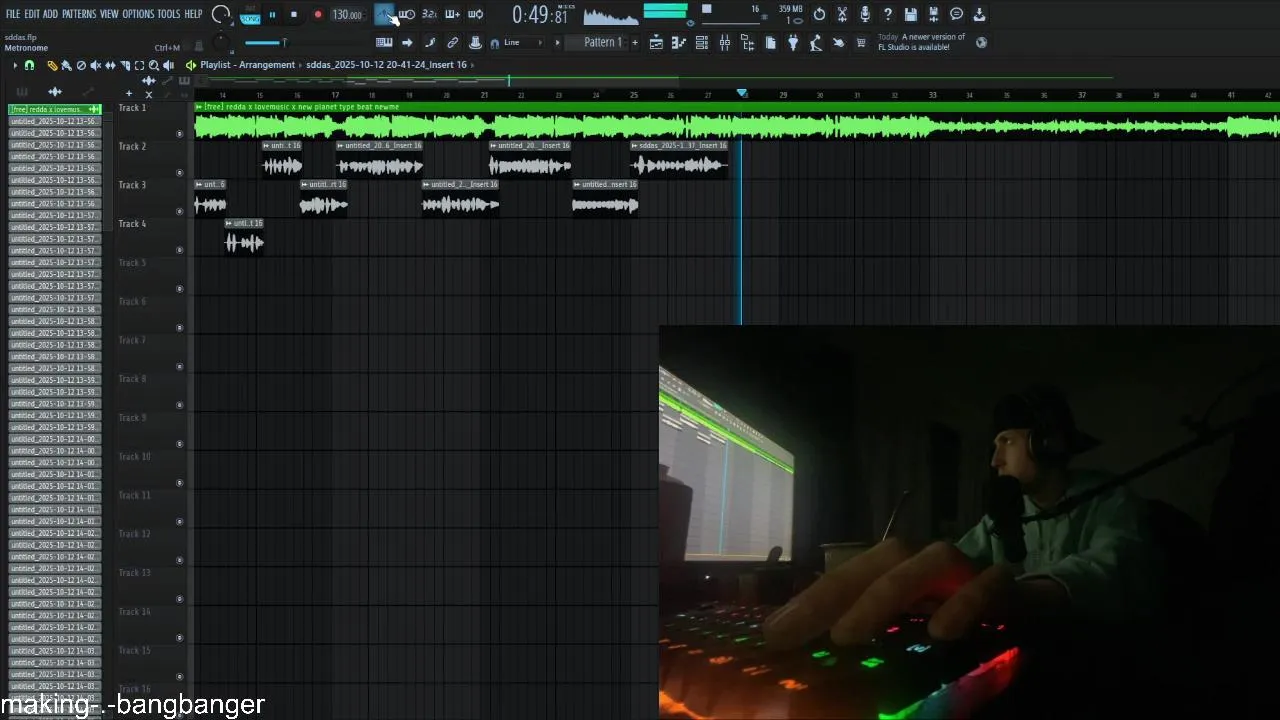This screenshot has height=720, width=1280.
Task: Select the Playback speaker tool
Action: click(x=168, y=65)
